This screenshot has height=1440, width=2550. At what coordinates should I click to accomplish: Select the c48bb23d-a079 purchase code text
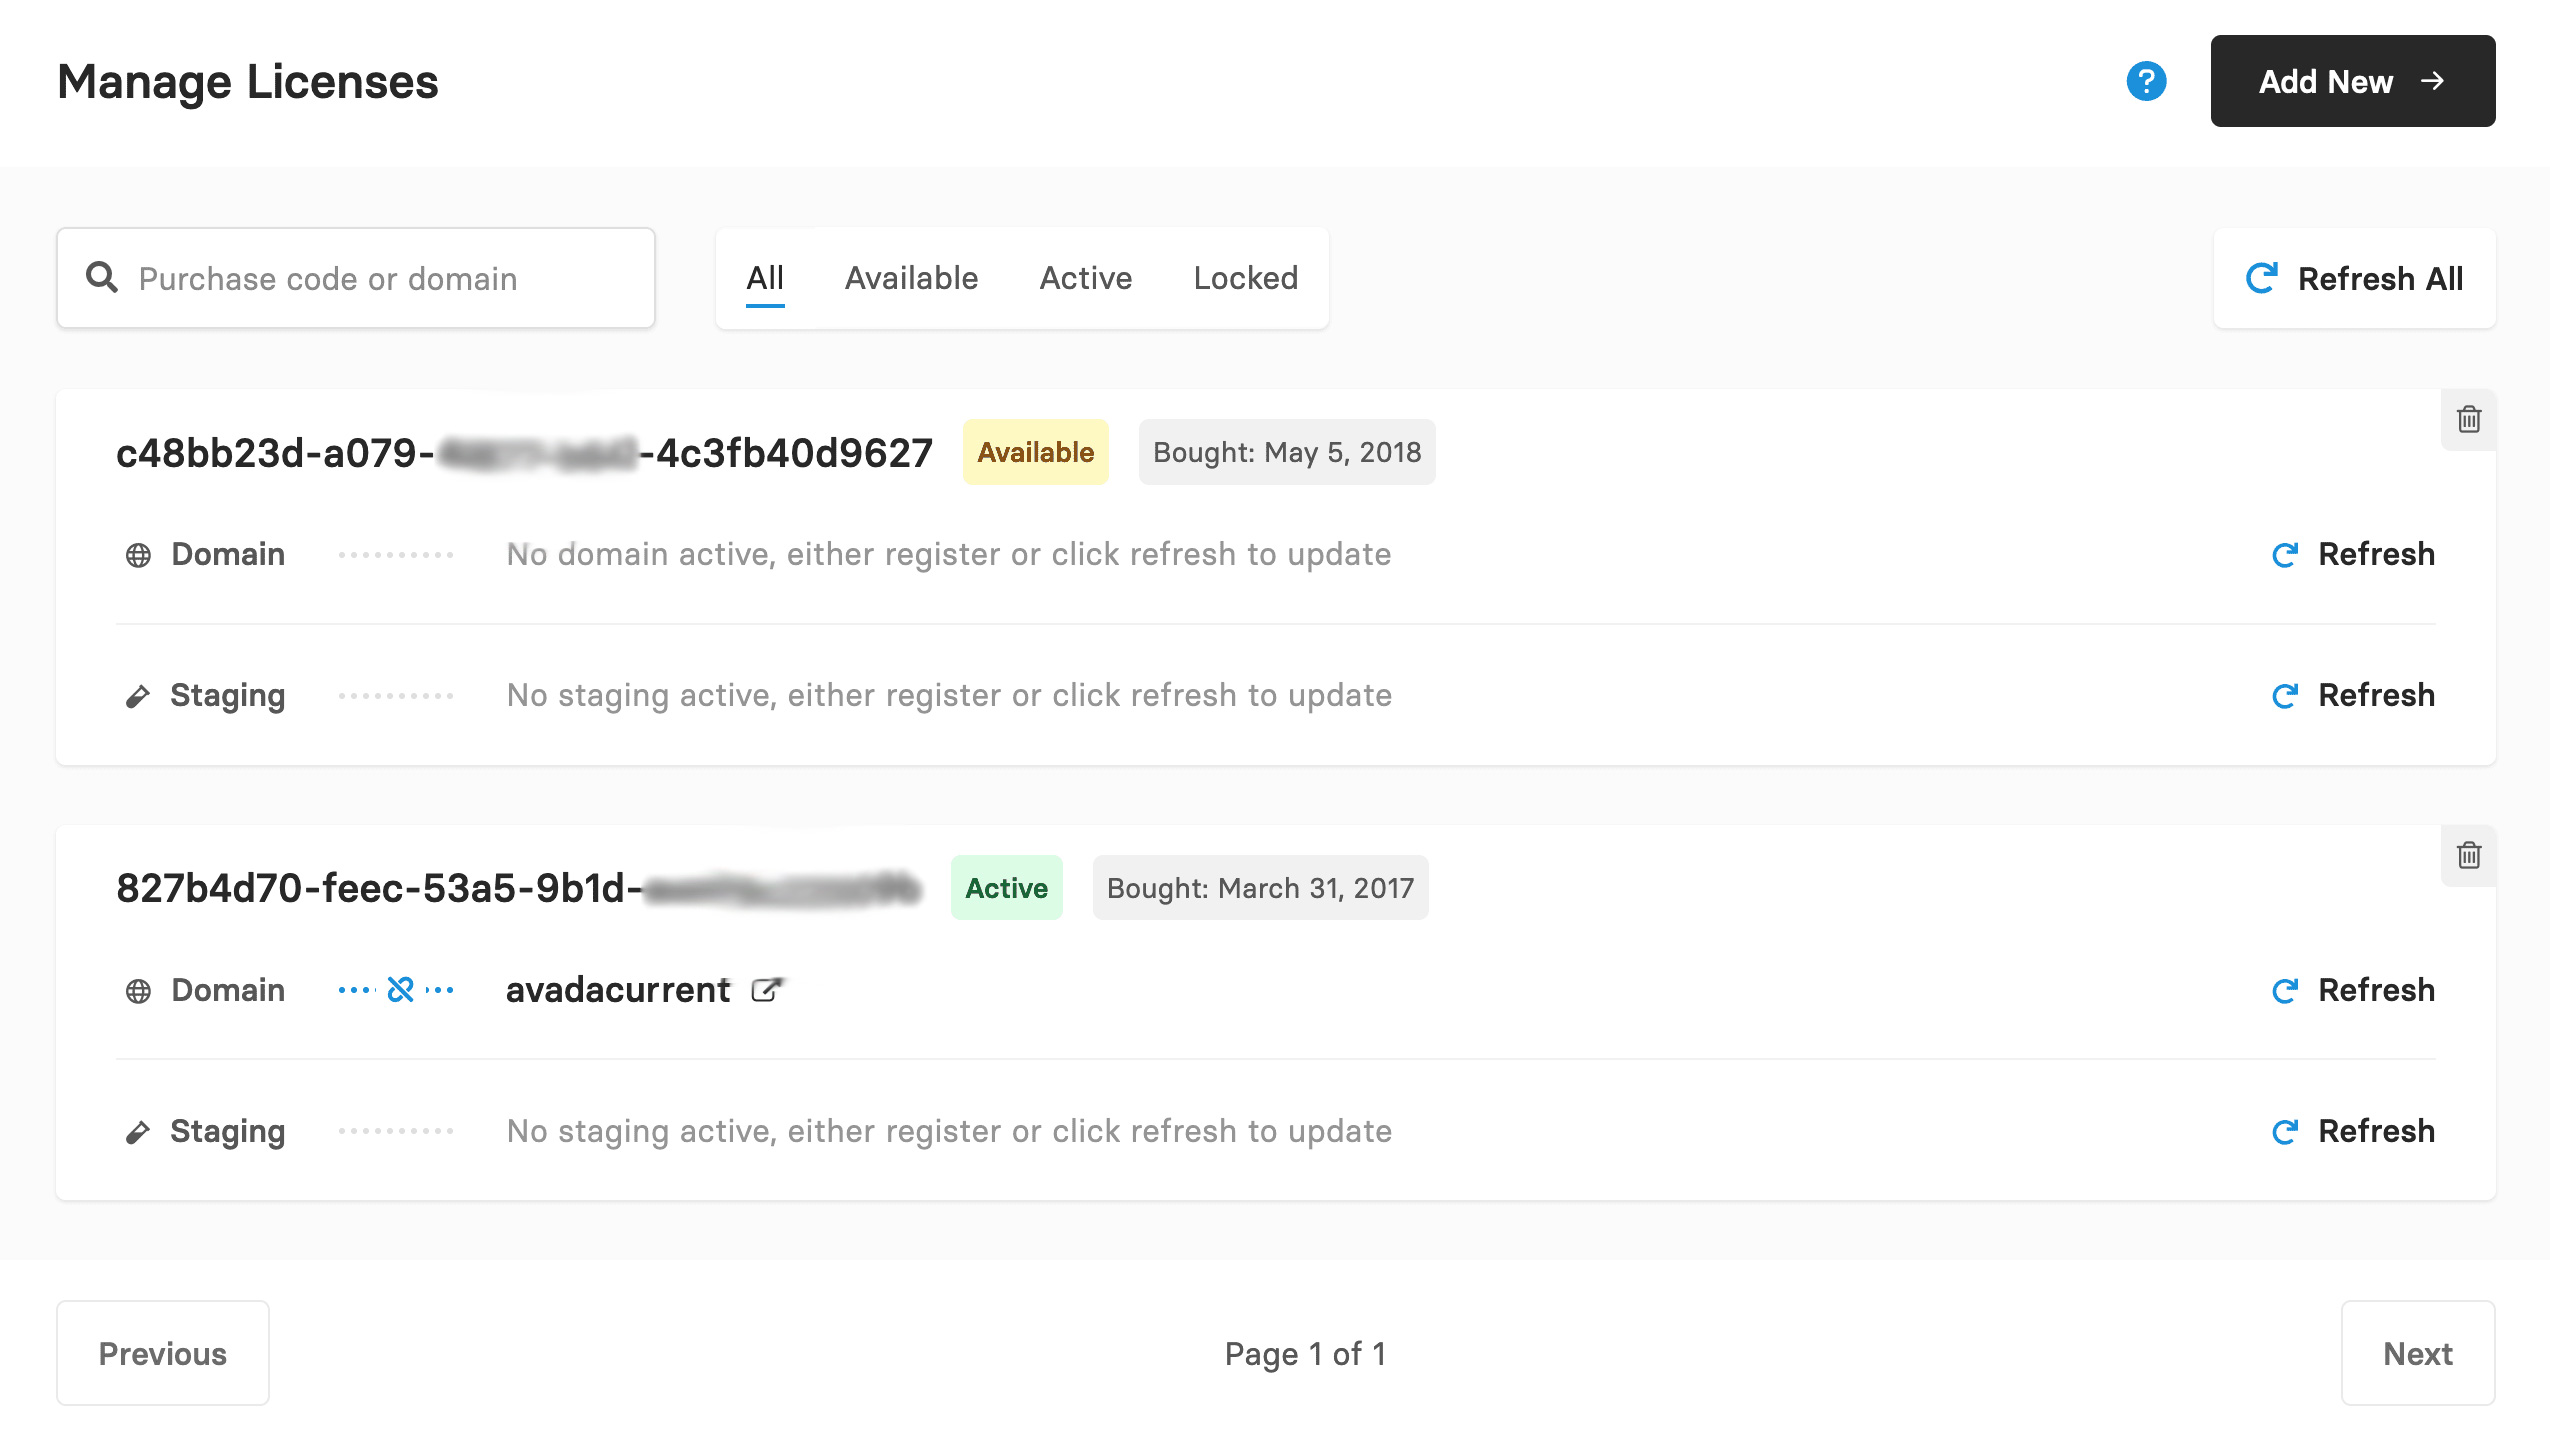(x=524, y=453)
